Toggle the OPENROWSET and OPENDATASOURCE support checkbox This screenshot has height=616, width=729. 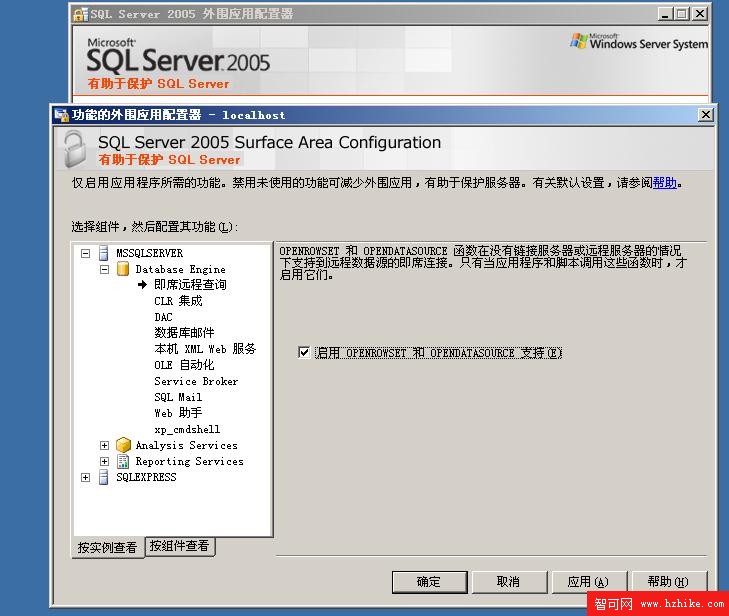[304, 352]
